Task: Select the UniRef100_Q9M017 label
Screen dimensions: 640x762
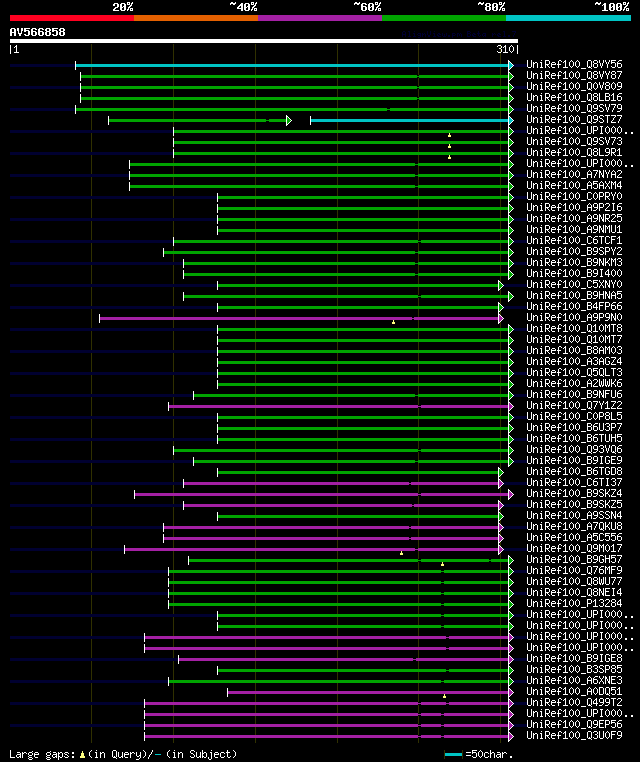Action: pyautogui.click(x=574, y=549)
